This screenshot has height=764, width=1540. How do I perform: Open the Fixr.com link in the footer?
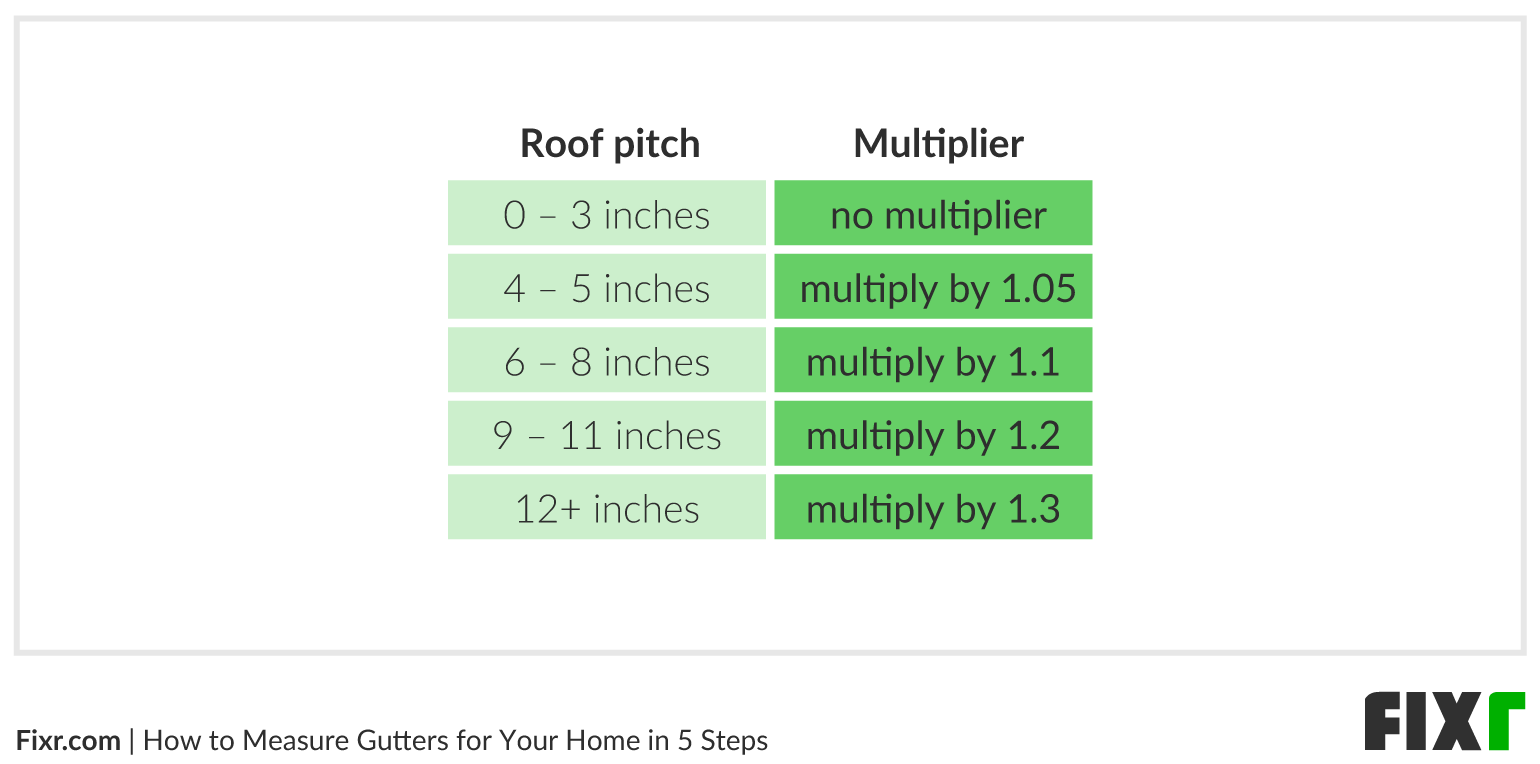pyautogui.click(x=68, y=741)
